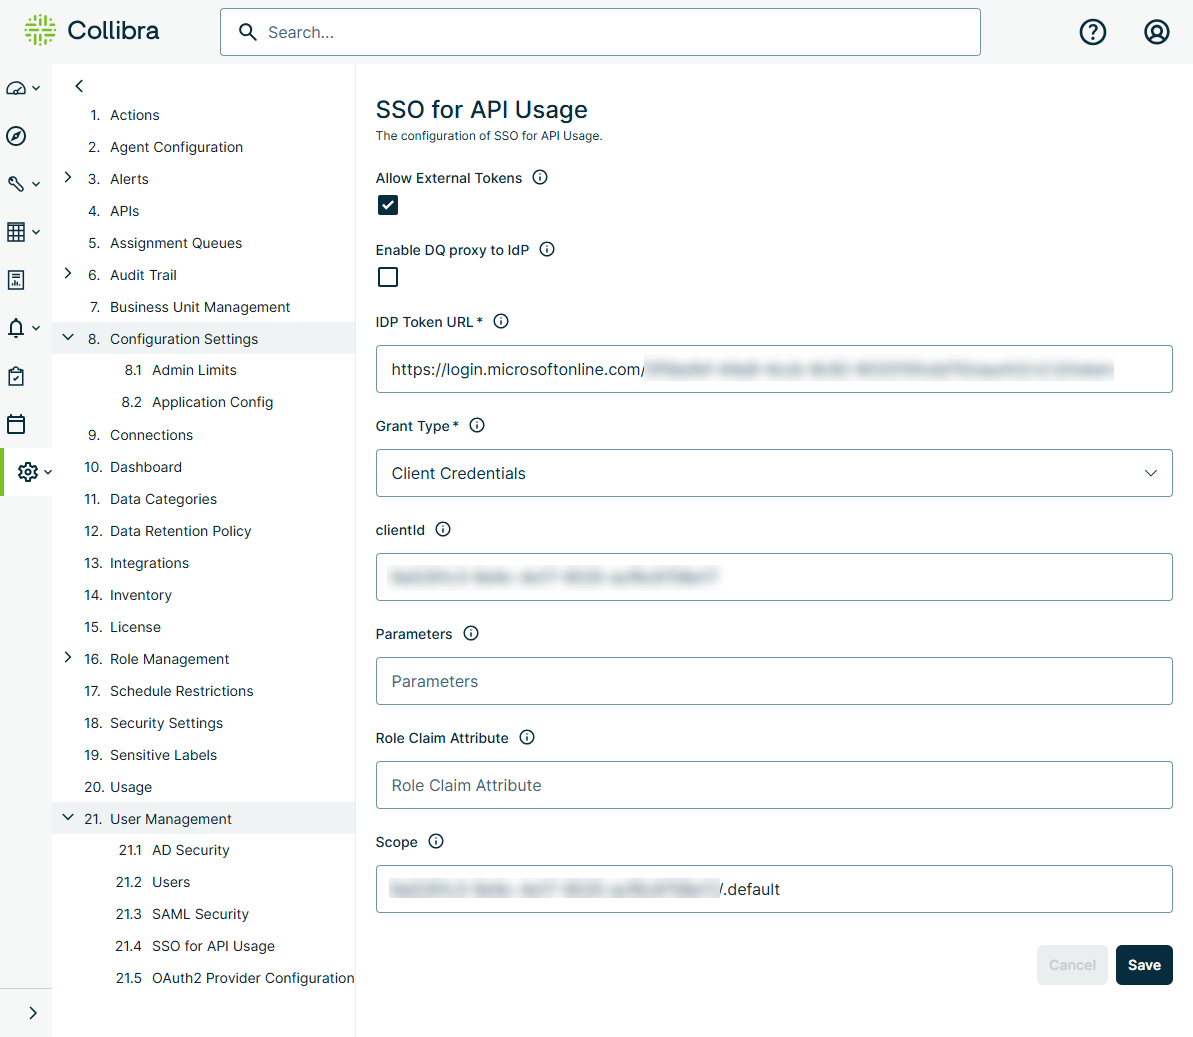The height and width of the screenshot is (1037, 1193).
Task: Select the wrench tools icon in sidebar
Action: (18, 184)
